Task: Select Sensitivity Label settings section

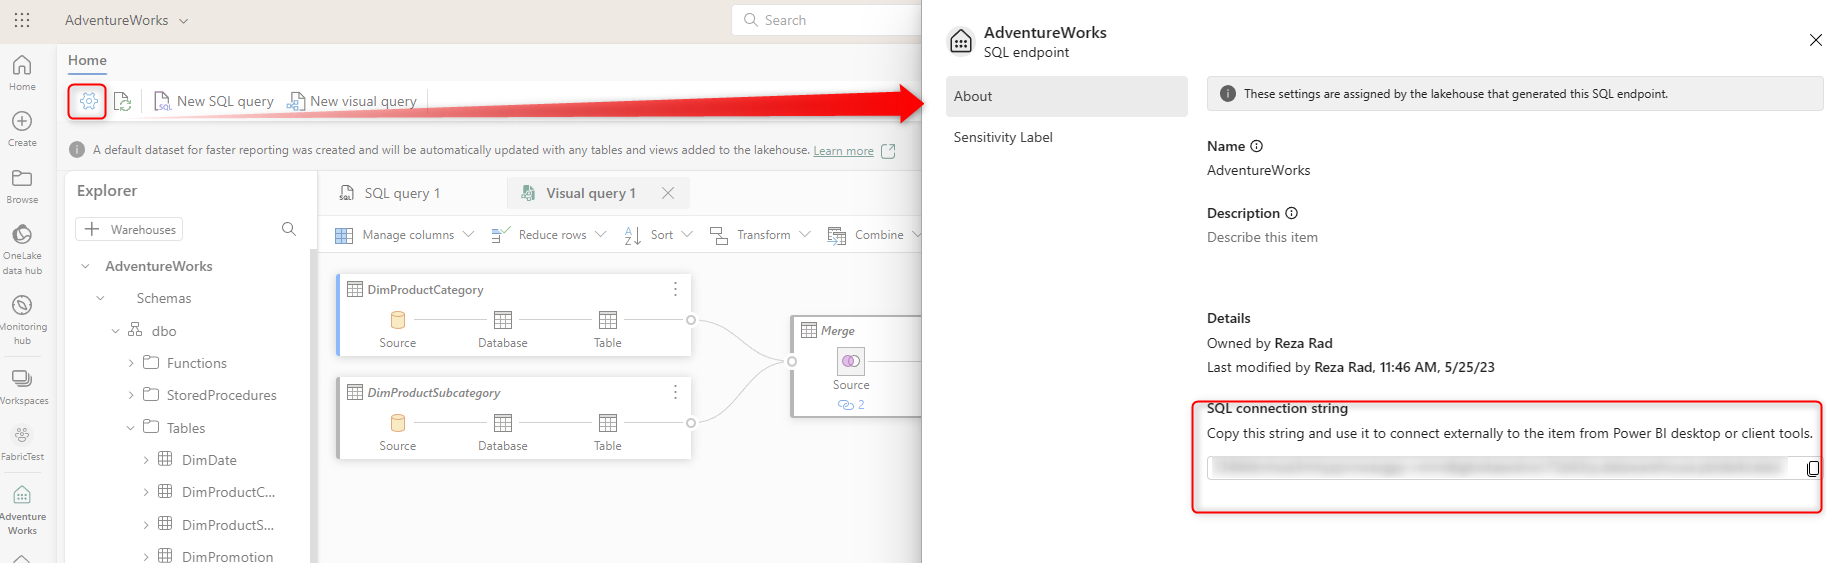Action: point(1003,137)
